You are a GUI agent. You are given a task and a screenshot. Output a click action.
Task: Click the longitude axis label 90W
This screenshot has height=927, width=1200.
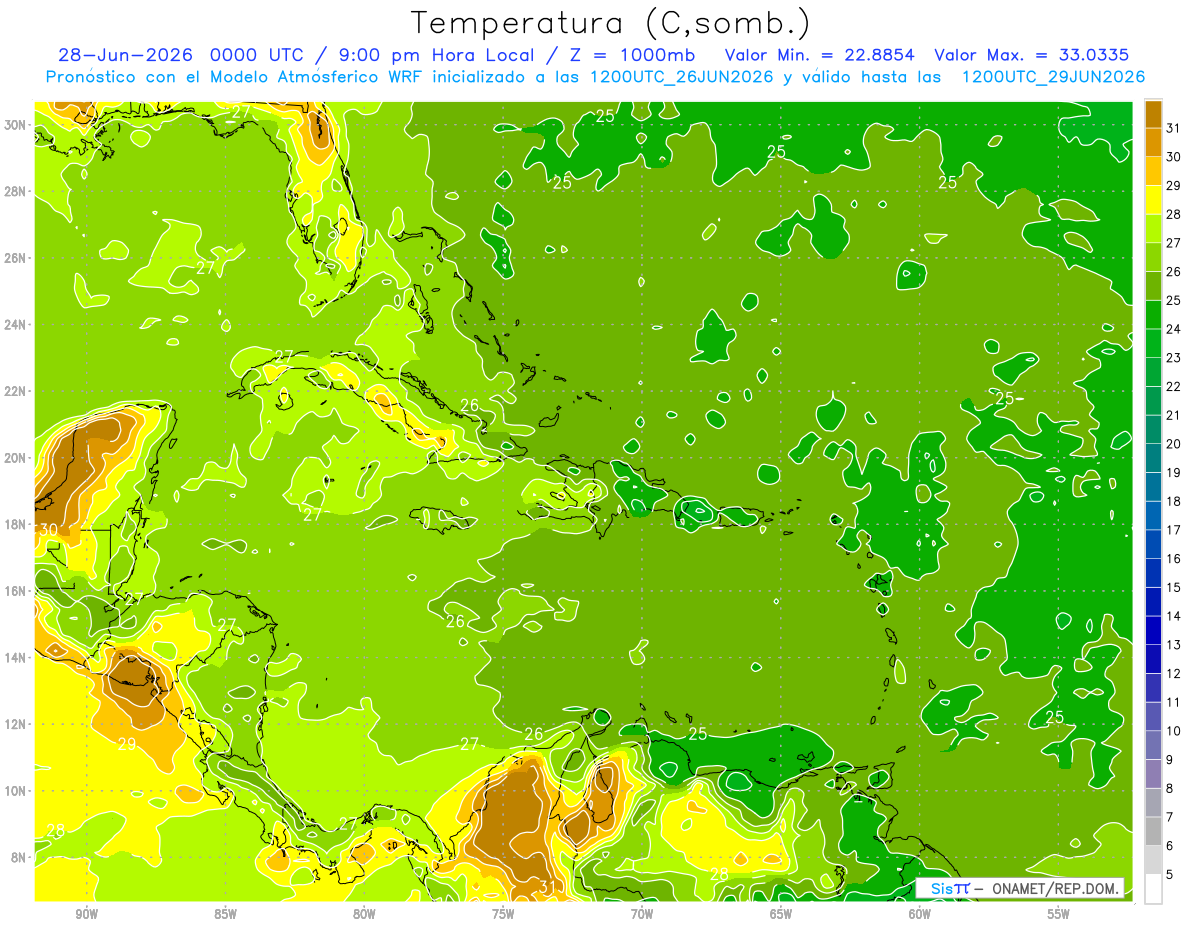coord(87,914)
